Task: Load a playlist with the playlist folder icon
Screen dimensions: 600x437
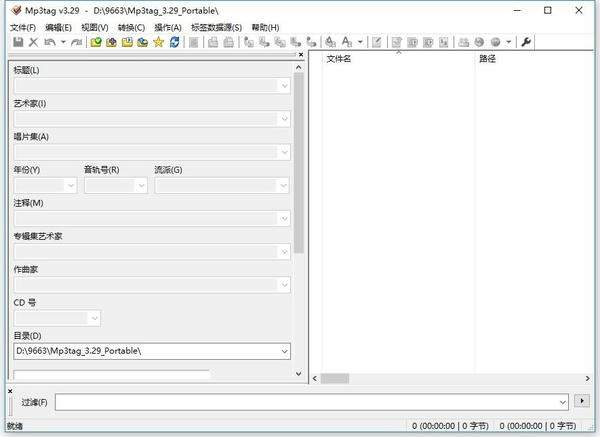Action: (x=127, y=42)
